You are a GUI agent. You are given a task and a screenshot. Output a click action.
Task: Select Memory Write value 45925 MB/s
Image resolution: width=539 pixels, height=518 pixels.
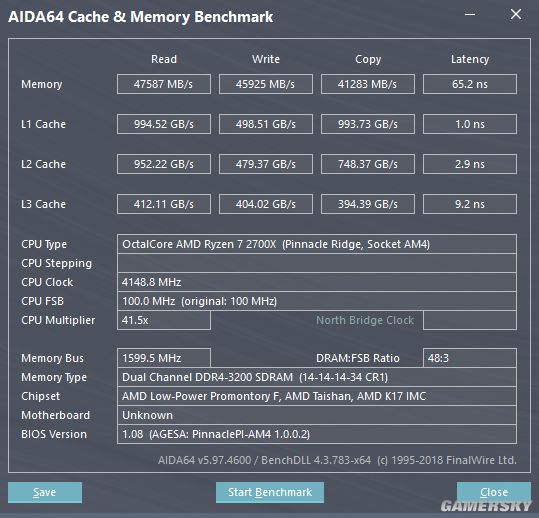click(266, 84)
